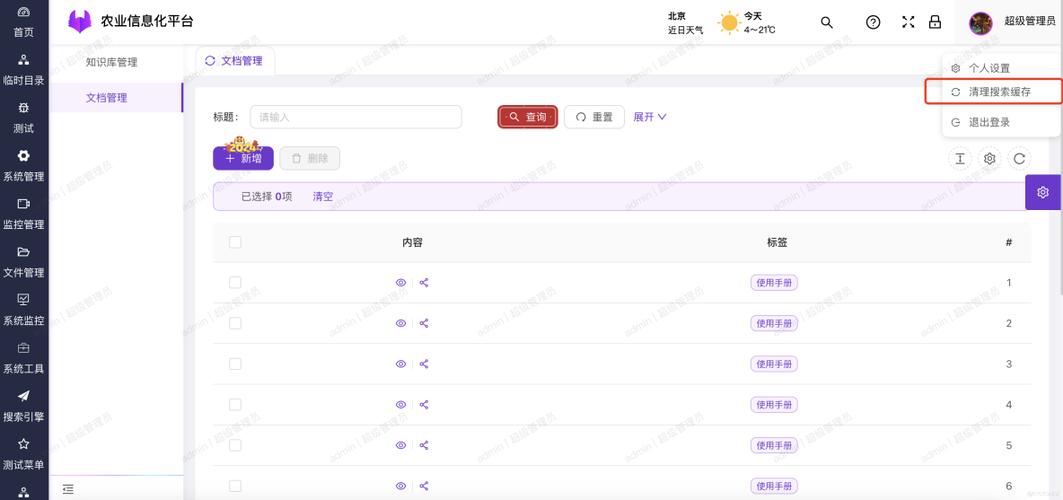This screenshot has width=1063, height=500.
Task: Tick the checkbox for row 5
Action: point(235,445)
